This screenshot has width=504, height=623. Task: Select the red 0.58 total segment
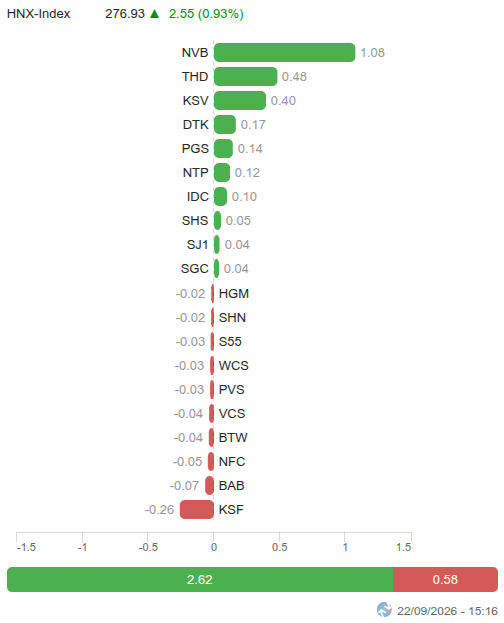[445, 580]
